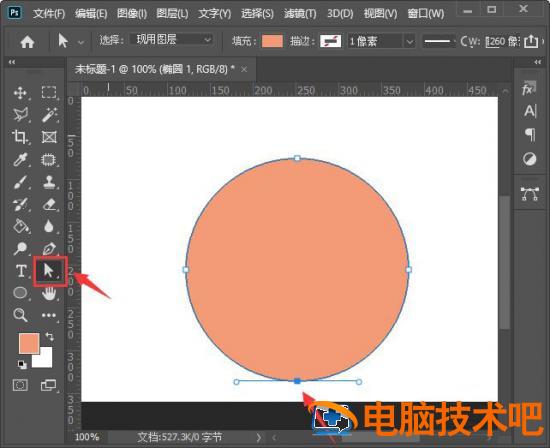
Task: Click the fill color swatch
Action: 272,41
